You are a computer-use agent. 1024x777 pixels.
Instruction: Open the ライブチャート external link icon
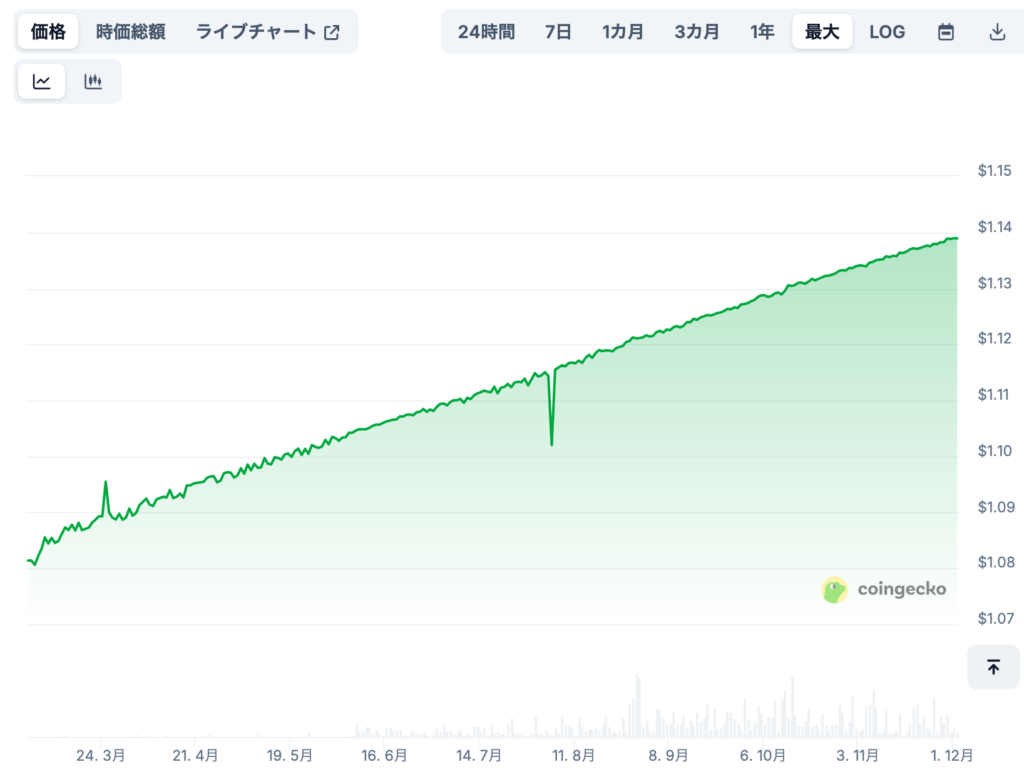click(x=331, y=31)
